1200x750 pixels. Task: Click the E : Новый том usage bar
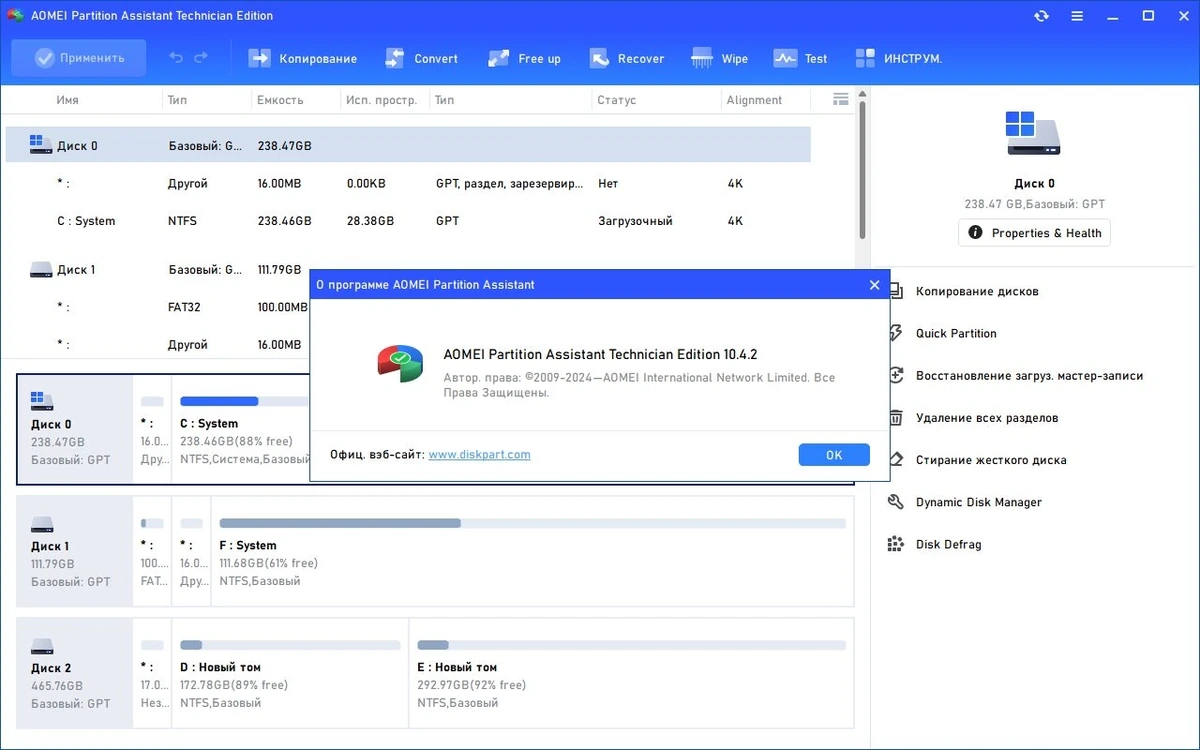pyautogui.click(x=632, y=645)
